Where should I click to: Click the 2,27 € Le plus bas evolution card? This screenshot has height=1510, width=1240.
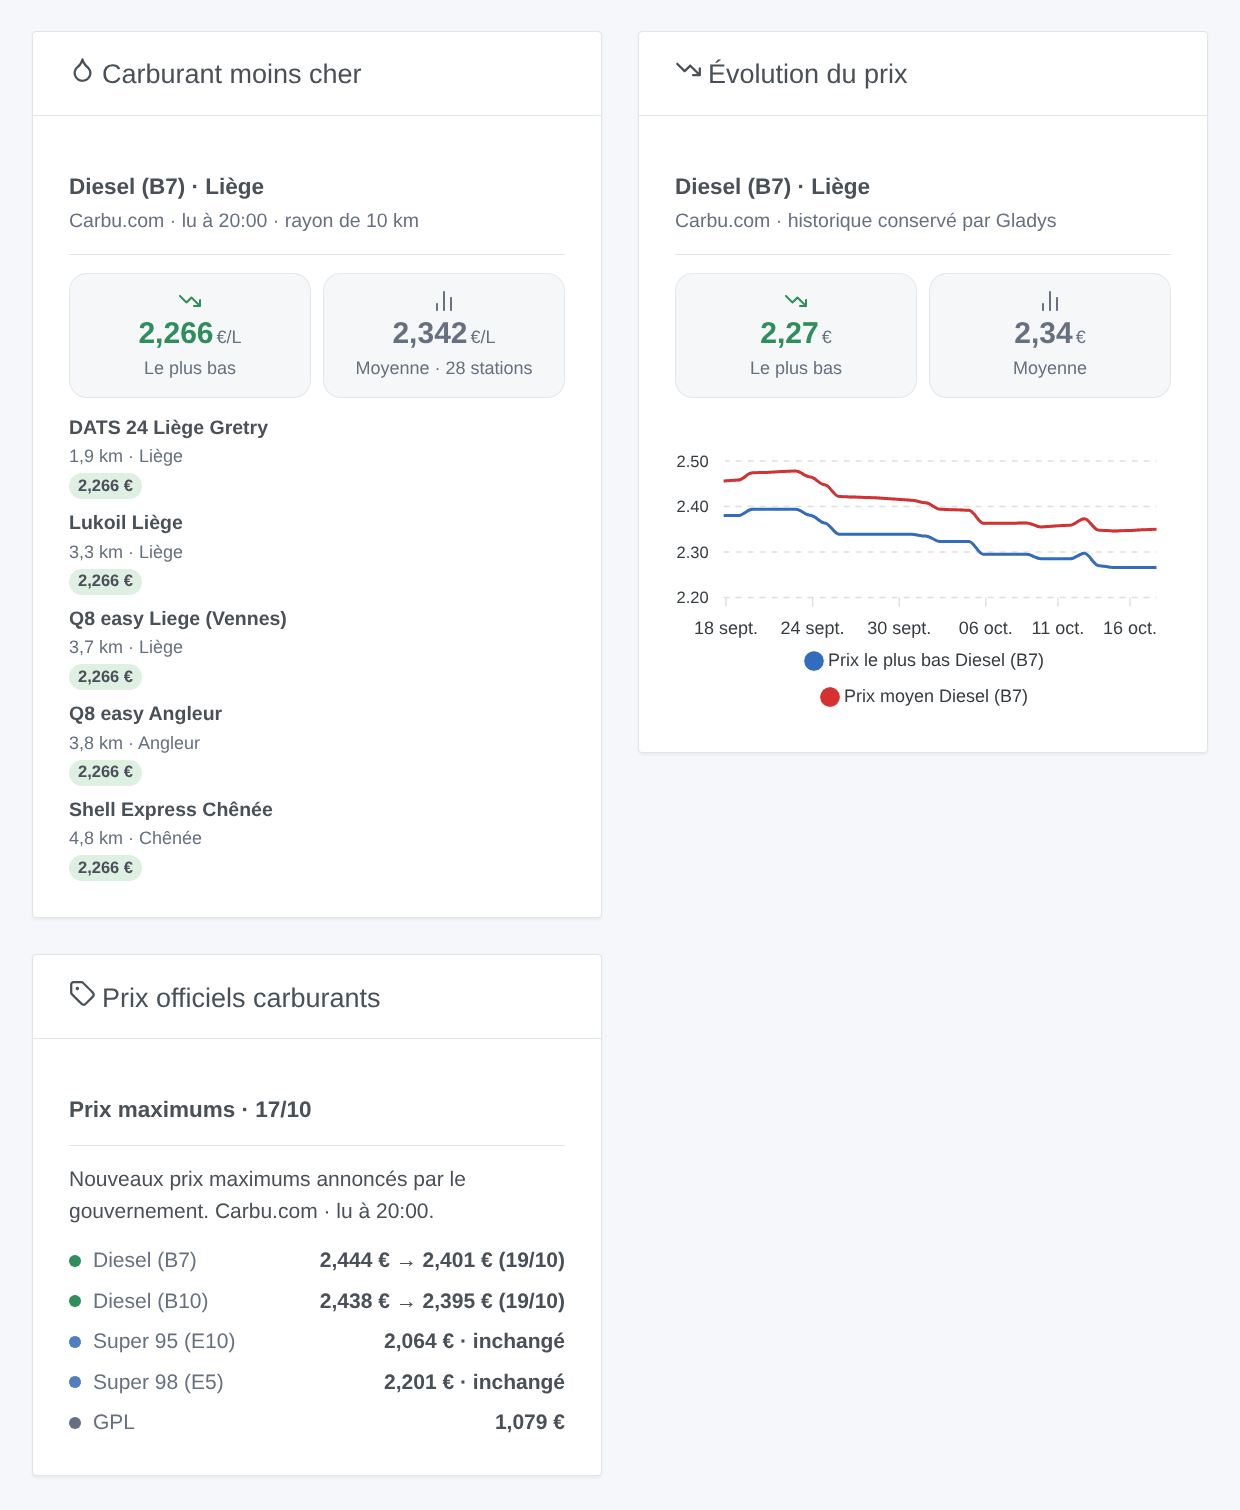click(796, 335)
